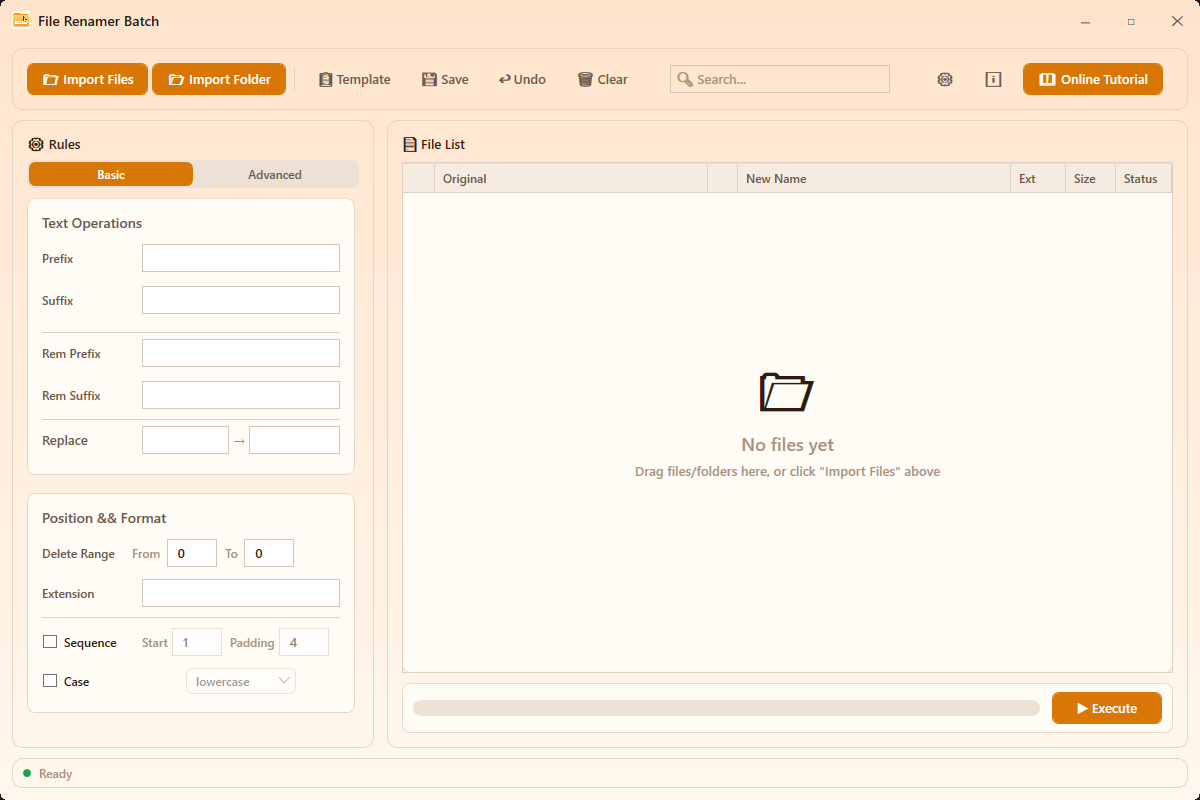The height and width of the screenshot is (800, 1200).
Task: Click the Import Folder button
Action: click(219, 79)
